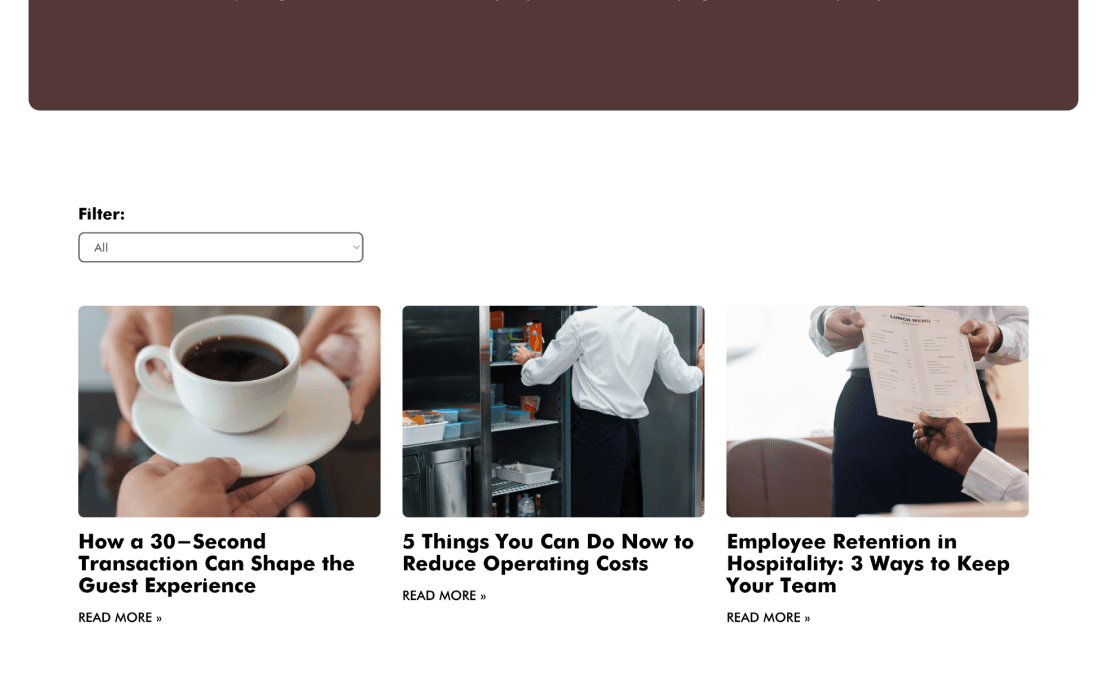
Task: Open 5 Things to Reduce Operating Costs title
Action: (x=548, y=552)
